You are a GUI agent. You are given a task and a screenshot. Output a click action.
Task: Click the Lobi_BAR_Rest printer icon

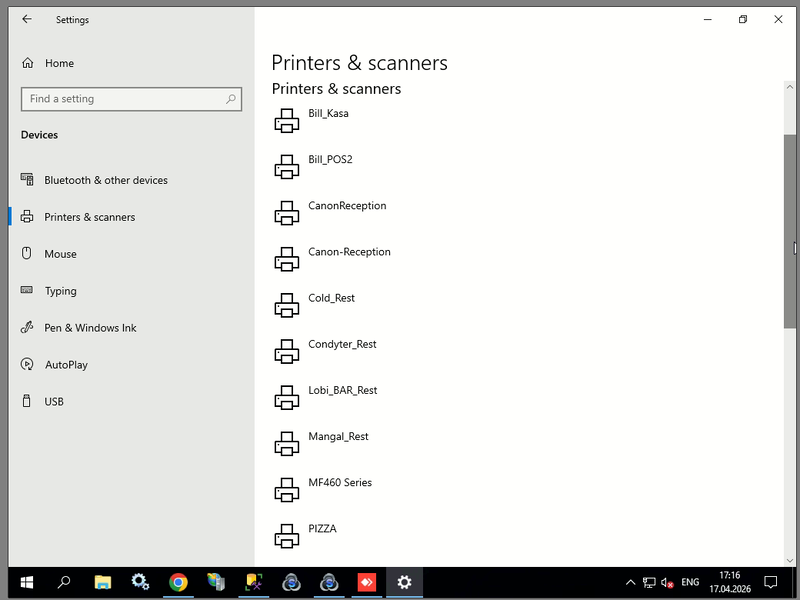[287, 397]
